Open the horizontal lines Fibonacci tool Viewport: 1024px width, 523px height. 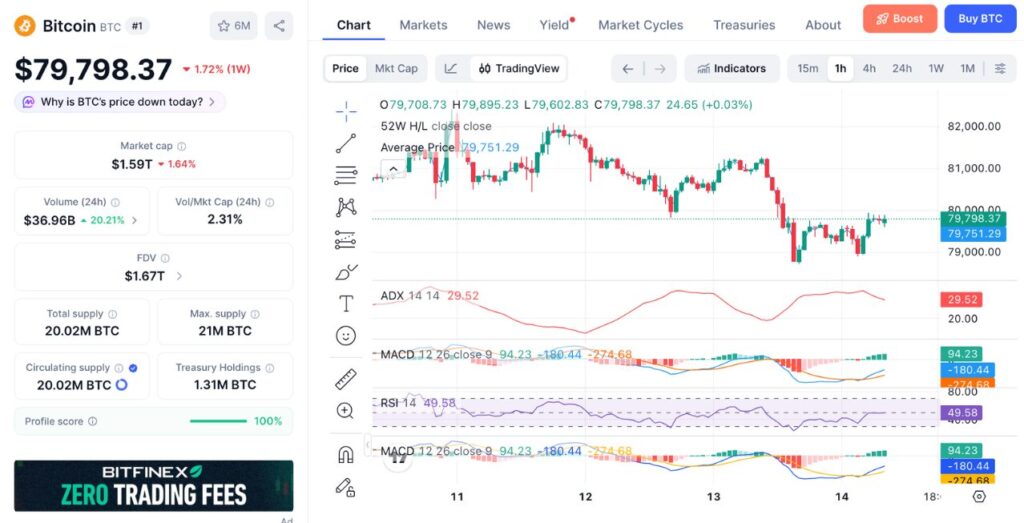click(346, 175)
